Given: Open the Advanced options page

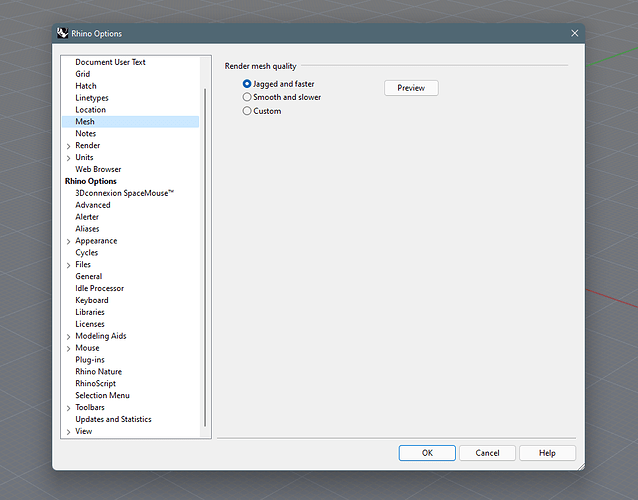Looking at the screenshot, I should [x=93, y=205].
